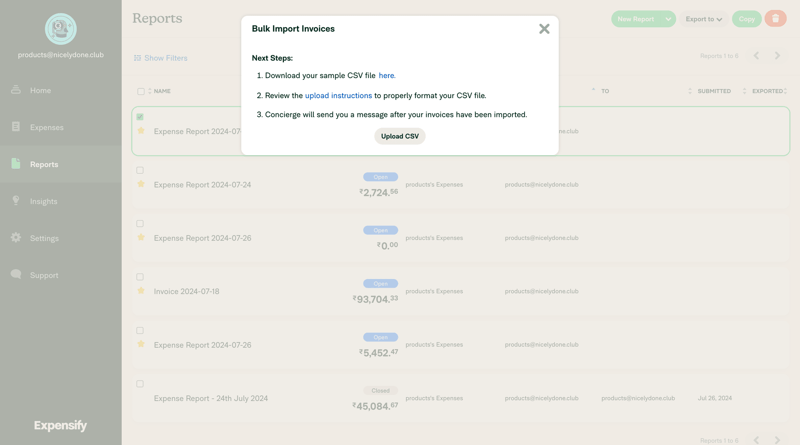
Task: Click the red trash delete icon
Action: coord(776,19)
